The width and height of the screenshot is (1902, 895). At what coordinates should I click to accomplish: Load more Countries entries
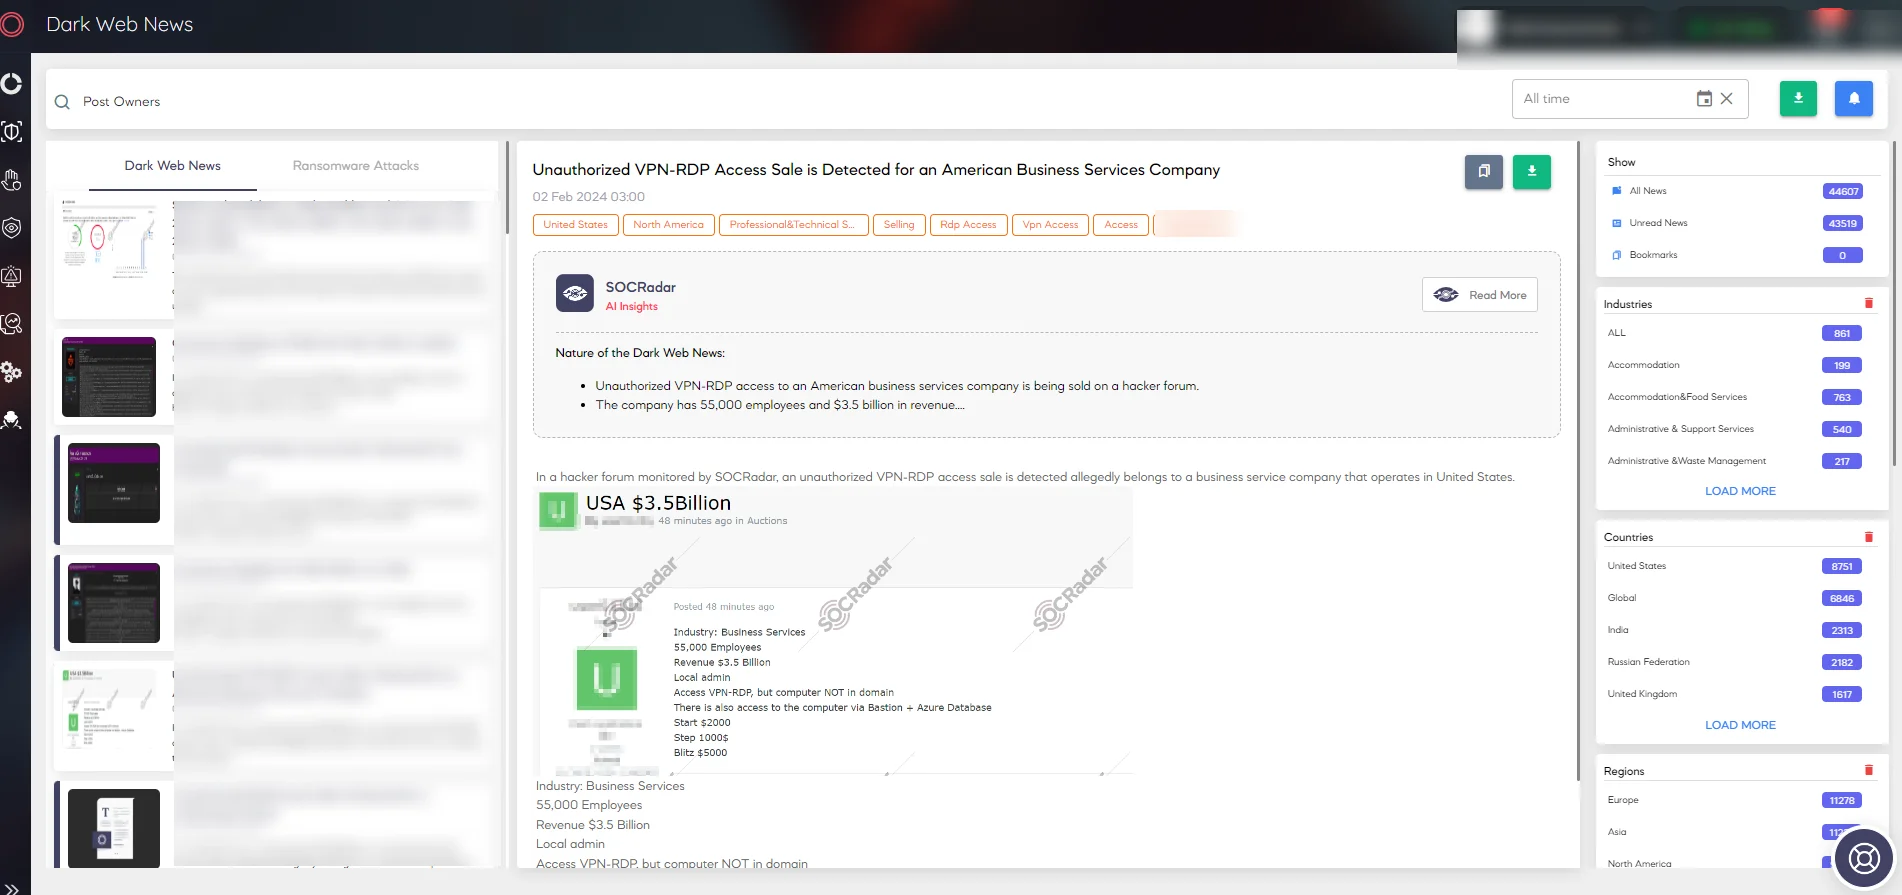pos(1740,725)
